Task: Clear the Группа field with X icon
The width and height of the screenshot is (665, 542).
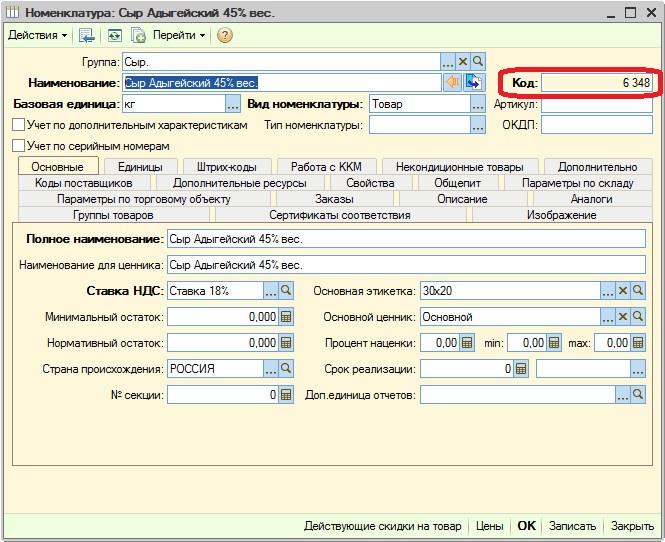Action: click(463, 62)
